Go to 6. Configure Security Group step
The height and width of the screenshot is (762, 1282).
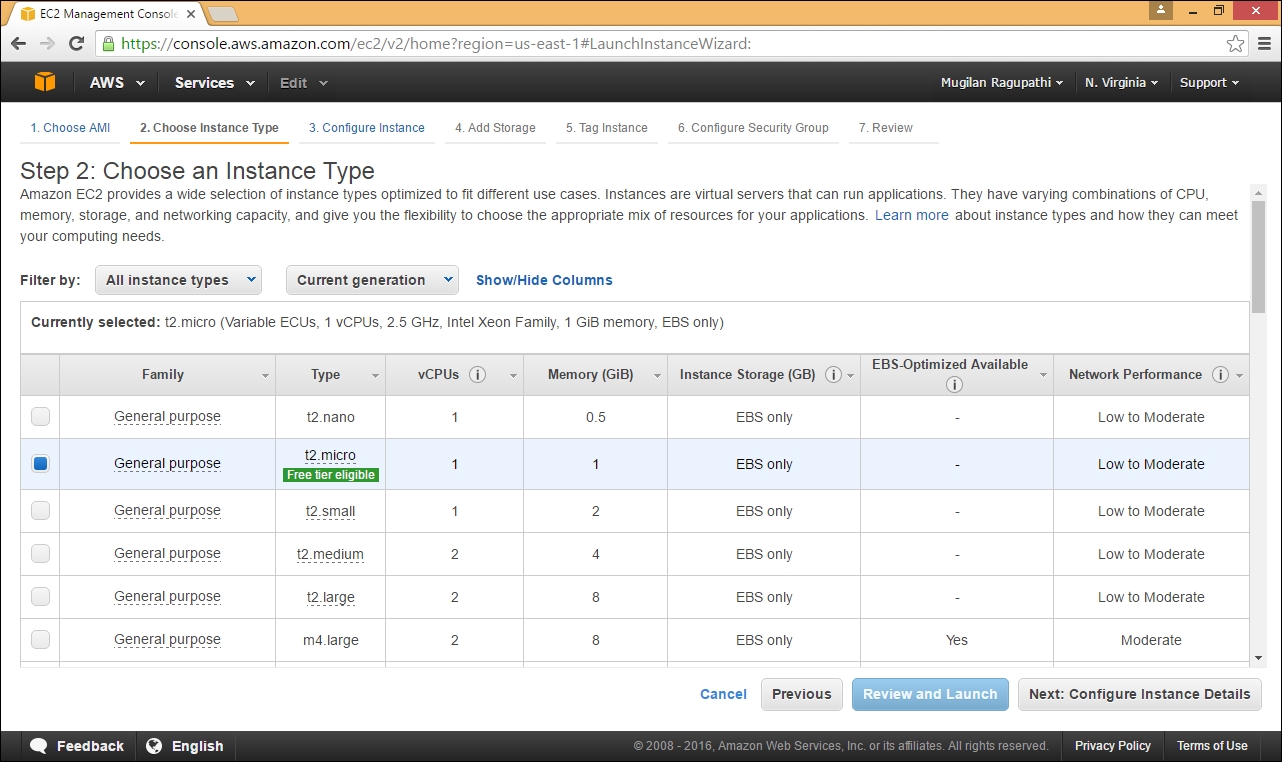[x=753, y=128]
